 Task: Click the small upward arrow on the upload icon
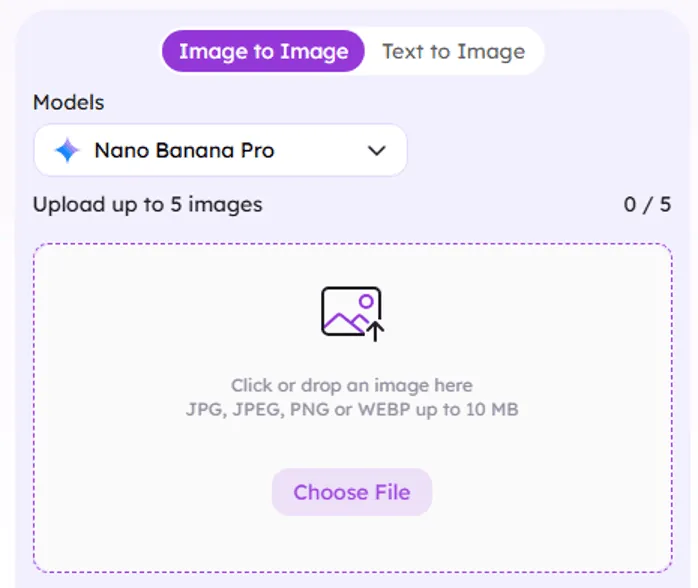tap(376, 329)
